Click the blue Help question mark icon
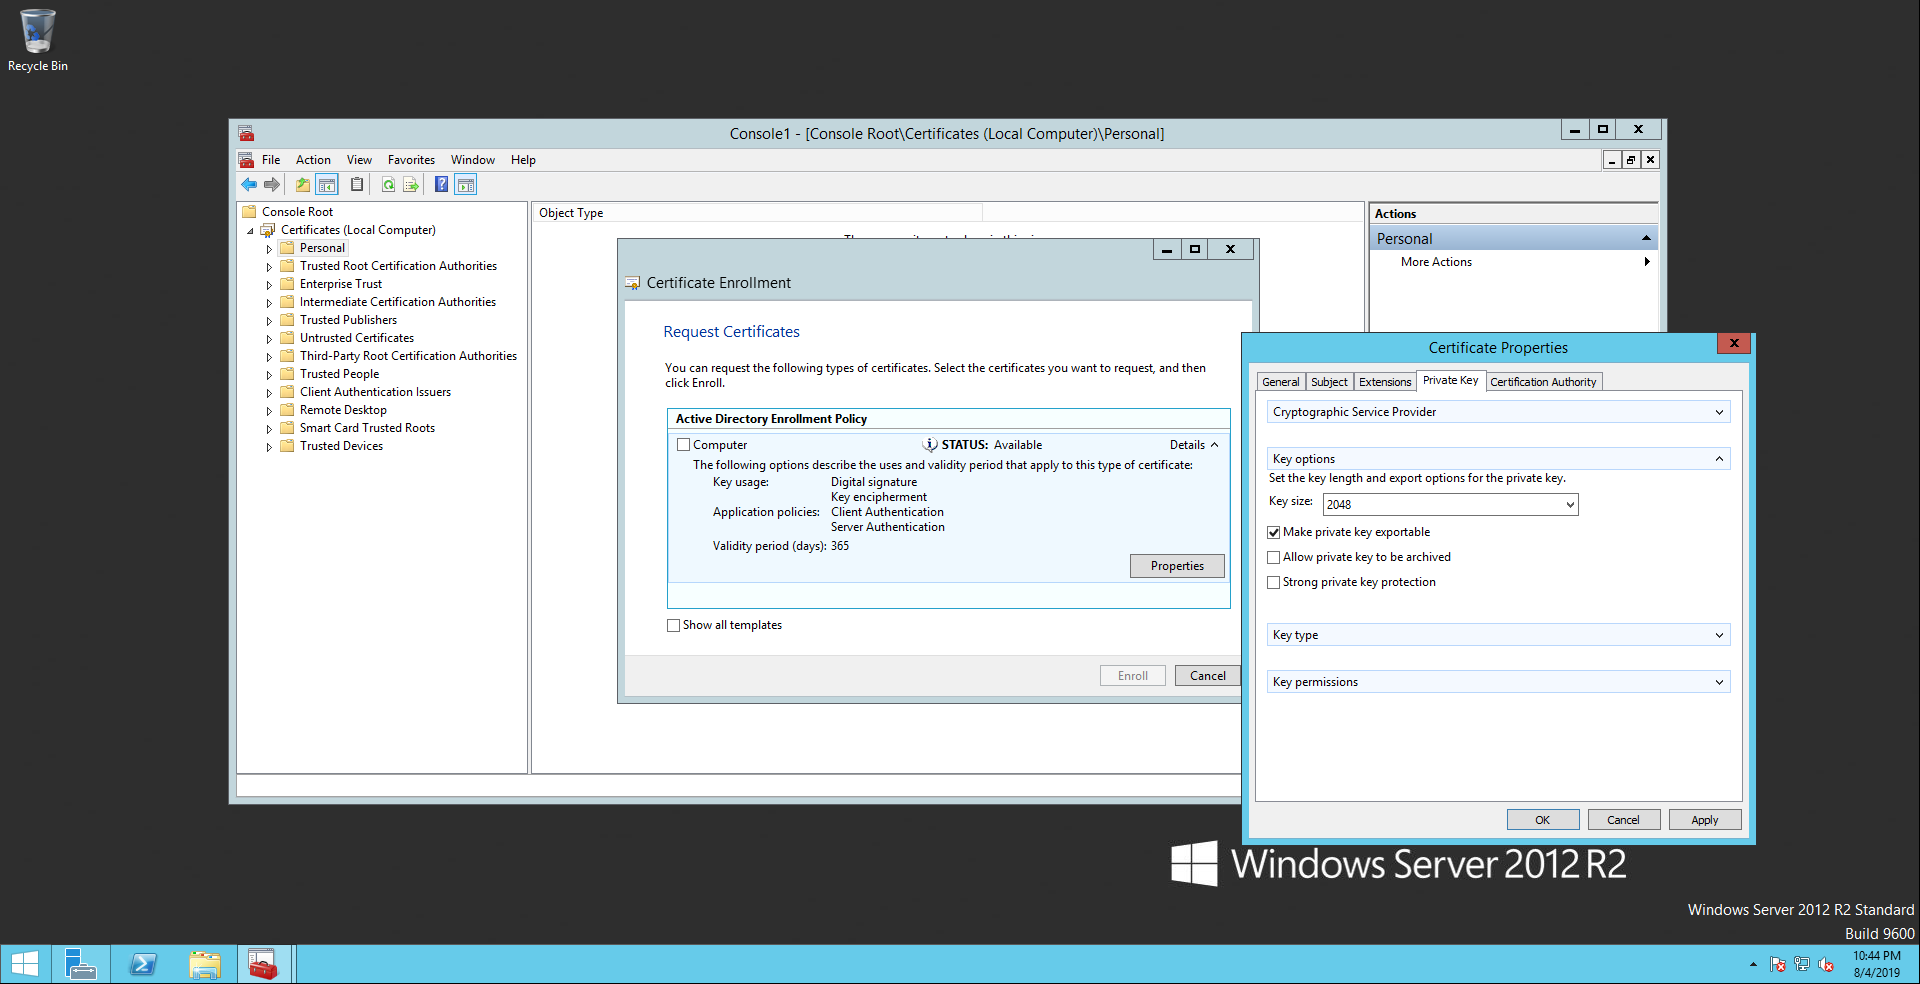 [x=441, y=185]
